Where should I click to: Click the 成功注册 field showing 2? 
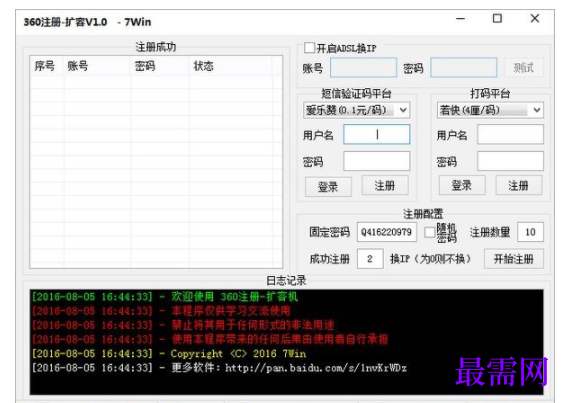tap(370, 259)
